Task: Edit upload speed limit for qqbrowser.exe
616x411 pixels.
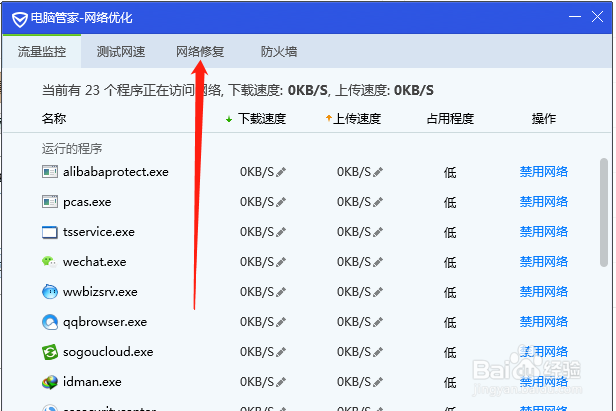Action: coord(378,322)
